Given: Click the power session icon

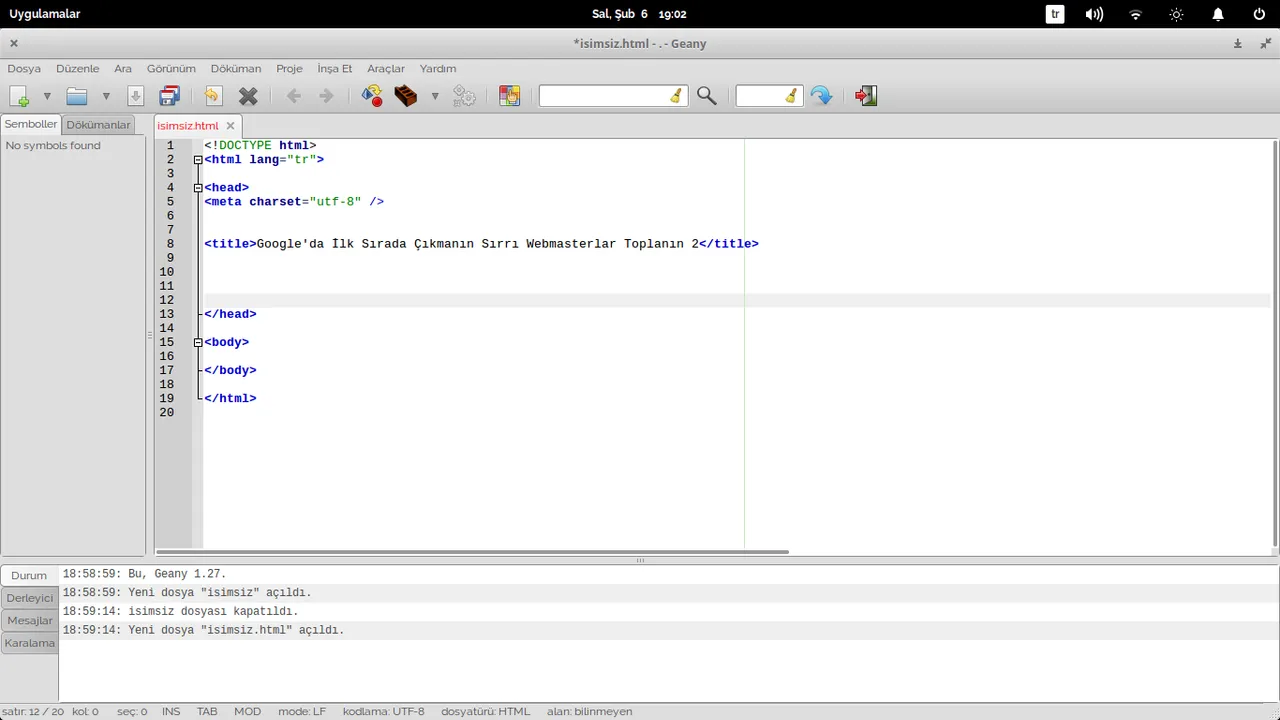Looking at the screenshot, I should 1259,14.
